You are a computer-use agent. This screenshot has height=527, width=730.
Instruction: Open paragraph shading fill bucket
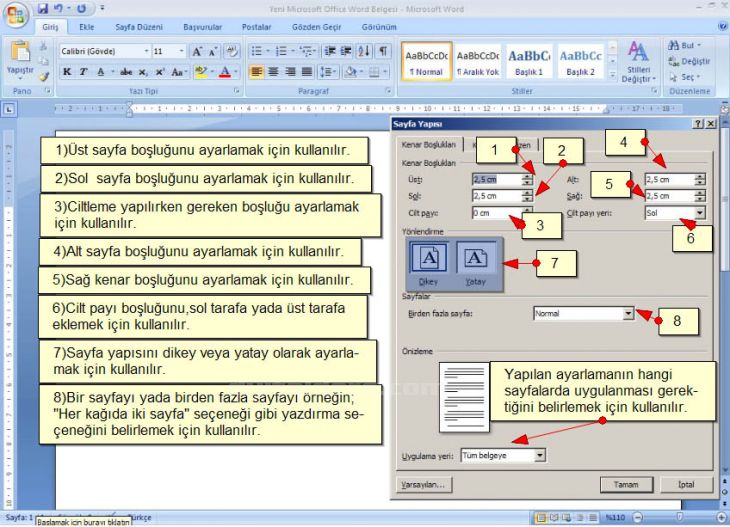pyautogui.click(x=351, y=72)
